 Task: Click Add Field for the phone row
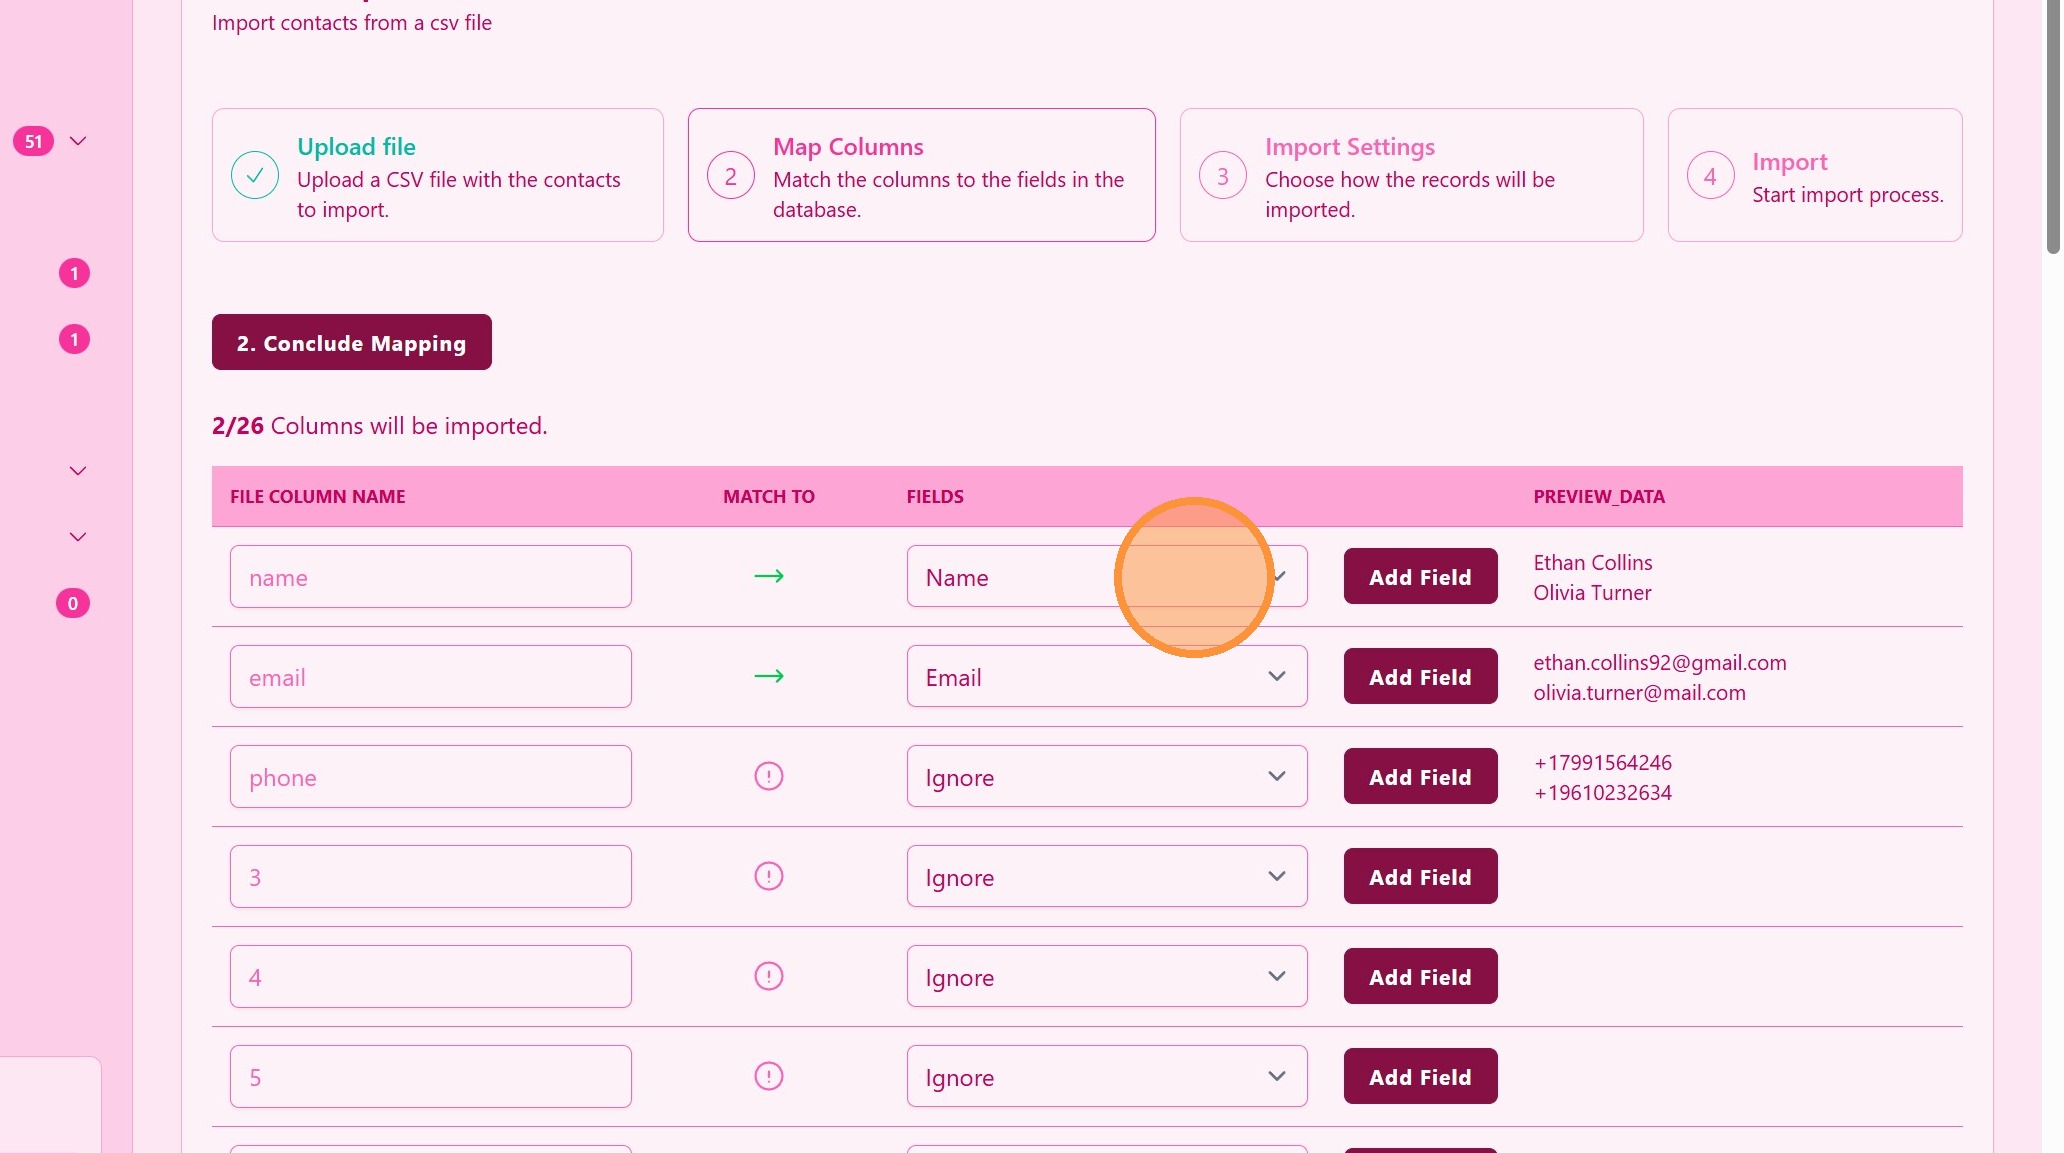pyautogui.click(x=1419, y=776)
